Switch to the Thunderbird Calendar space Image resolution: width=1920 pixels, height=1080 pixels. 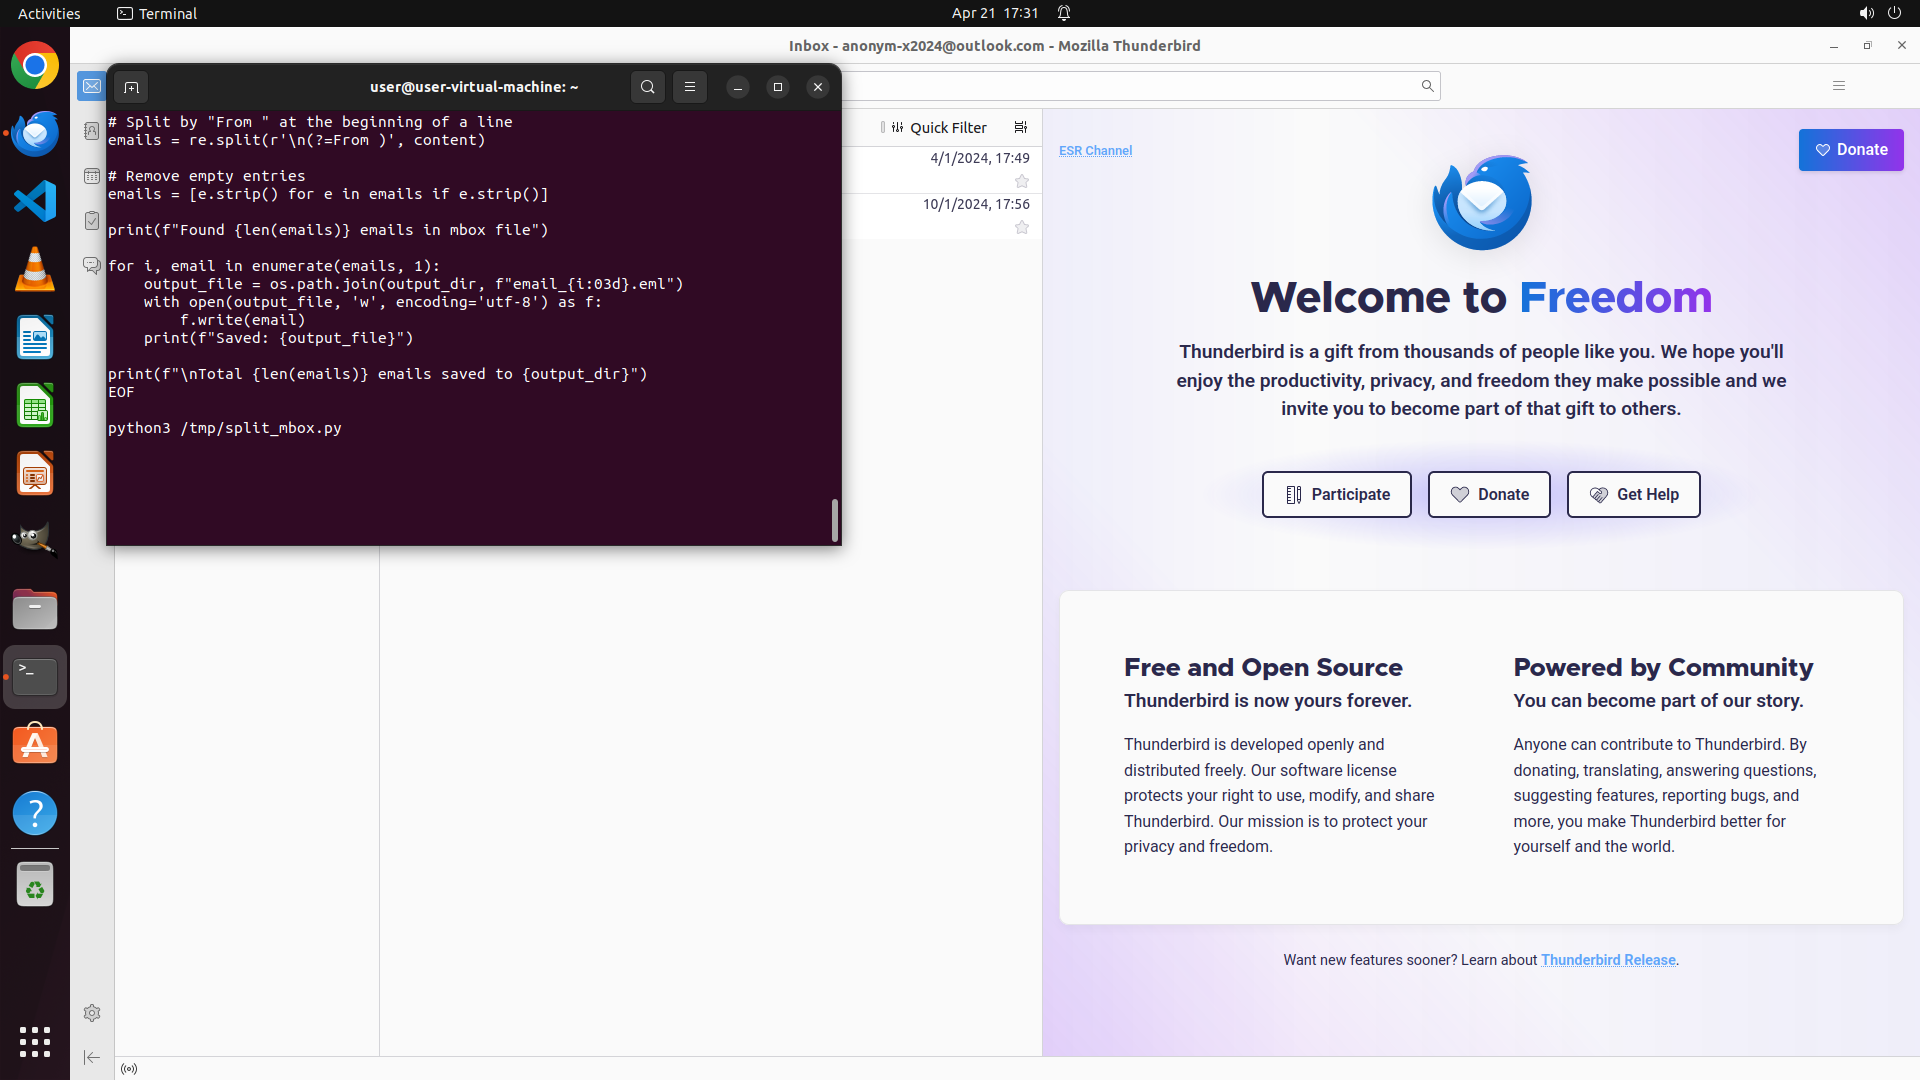point(92,176)
